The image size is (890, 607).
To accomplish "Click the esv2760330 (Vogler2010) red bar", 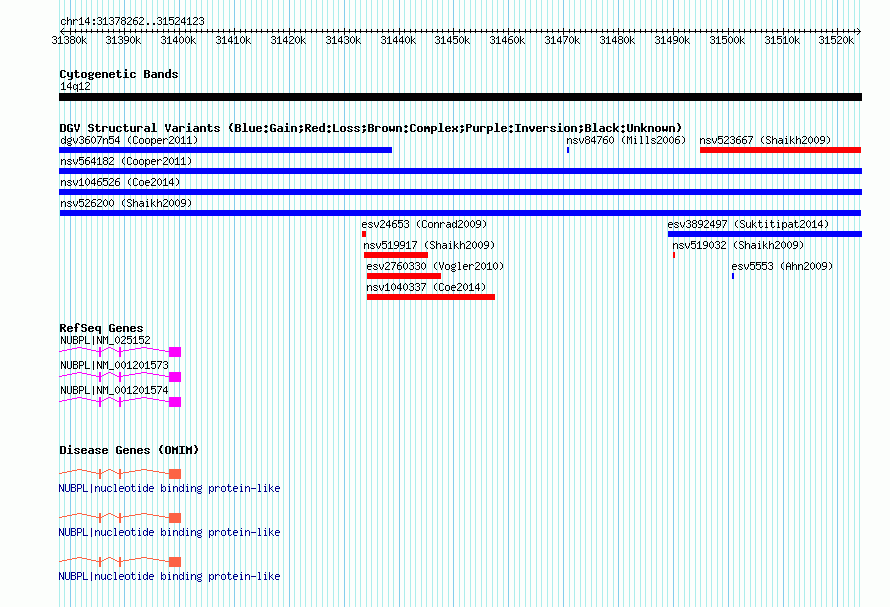I will (x=404, y=276).
